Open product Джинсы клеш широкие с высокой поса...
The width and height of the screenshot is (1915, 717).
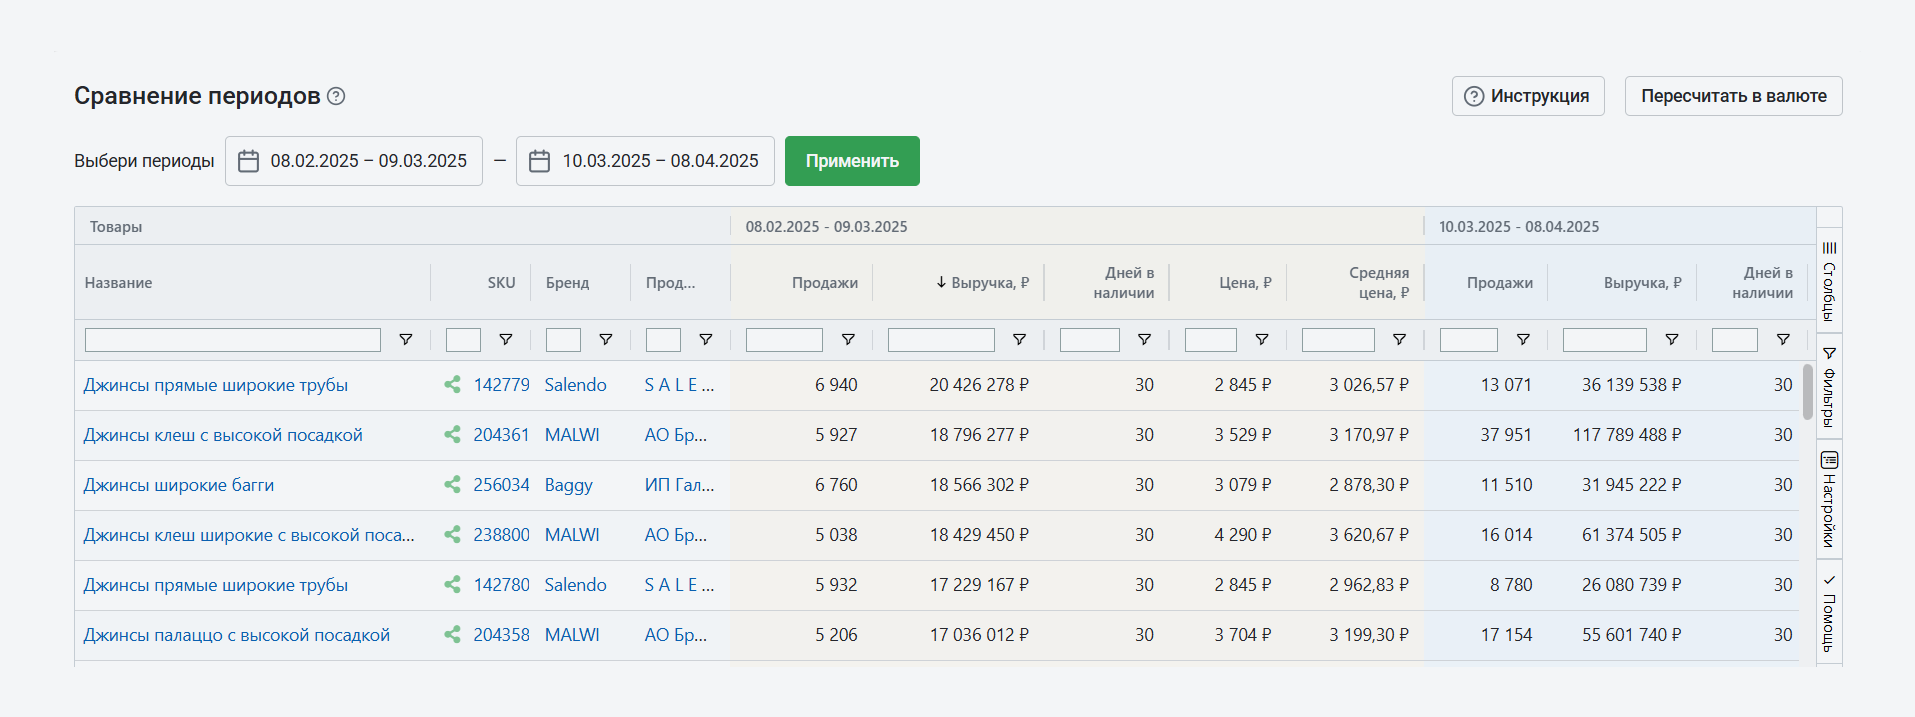249,535
